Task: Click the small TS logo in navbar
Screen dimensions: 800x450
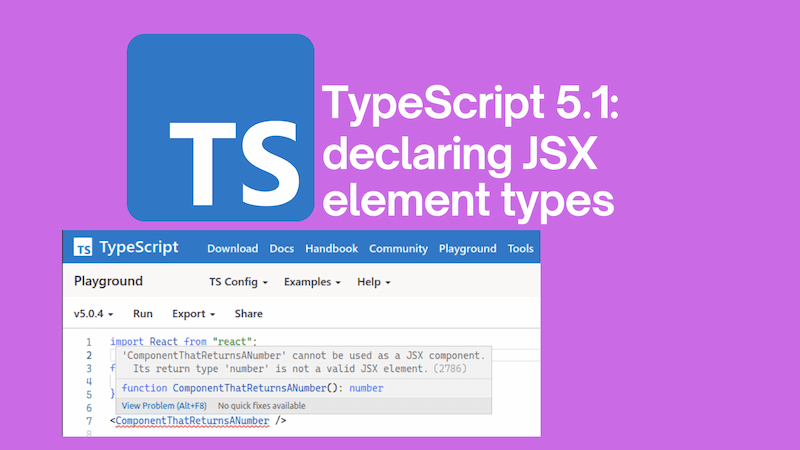Action: click(x=83, y=247)
